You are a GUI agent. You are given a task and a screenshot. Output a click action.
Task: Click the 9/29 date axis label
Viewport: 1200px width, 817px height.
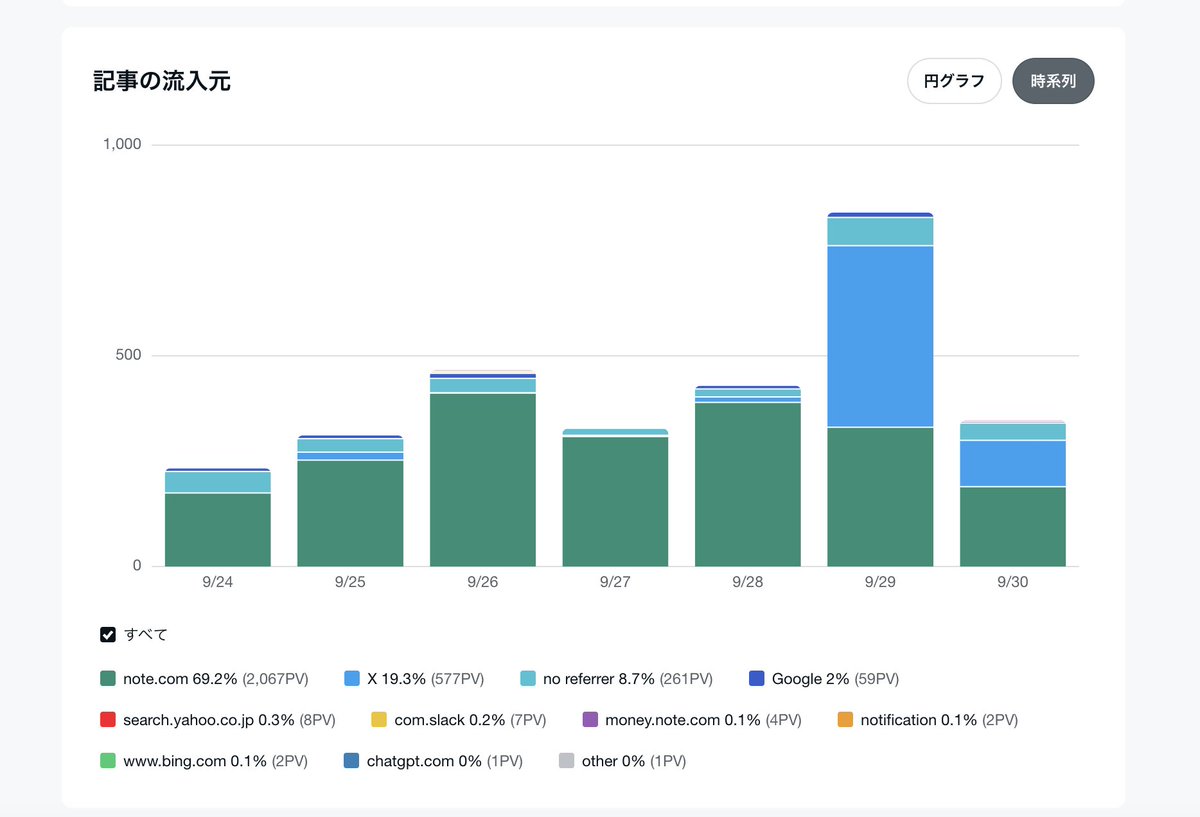(x=880, y=583)
